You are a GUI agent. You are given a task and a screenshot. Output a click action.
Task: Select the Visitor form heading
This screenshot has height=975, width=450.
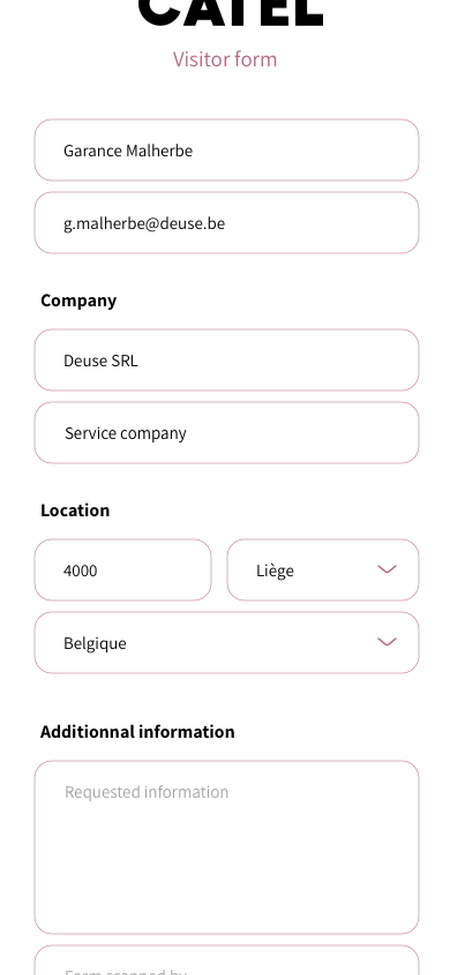pos(225,60)
